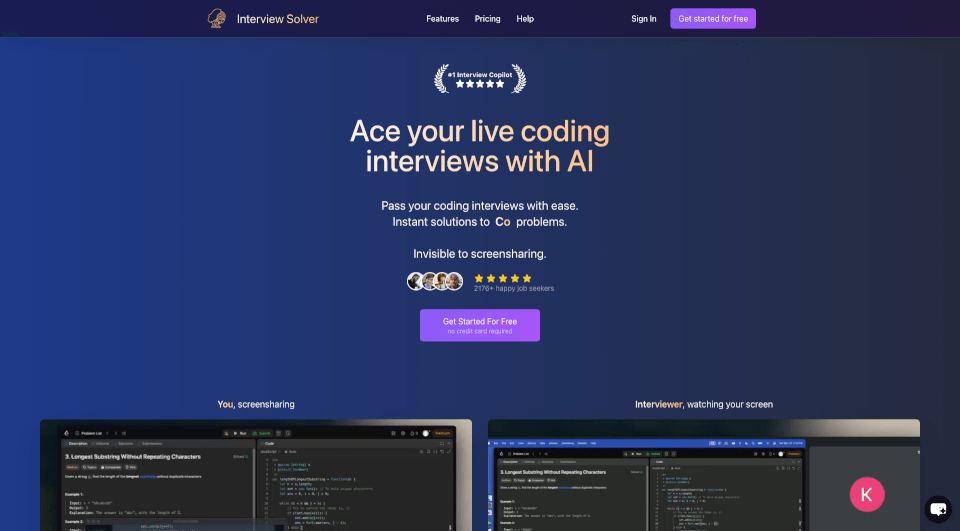
Task: Click the Sign In link
Action: 644,19
